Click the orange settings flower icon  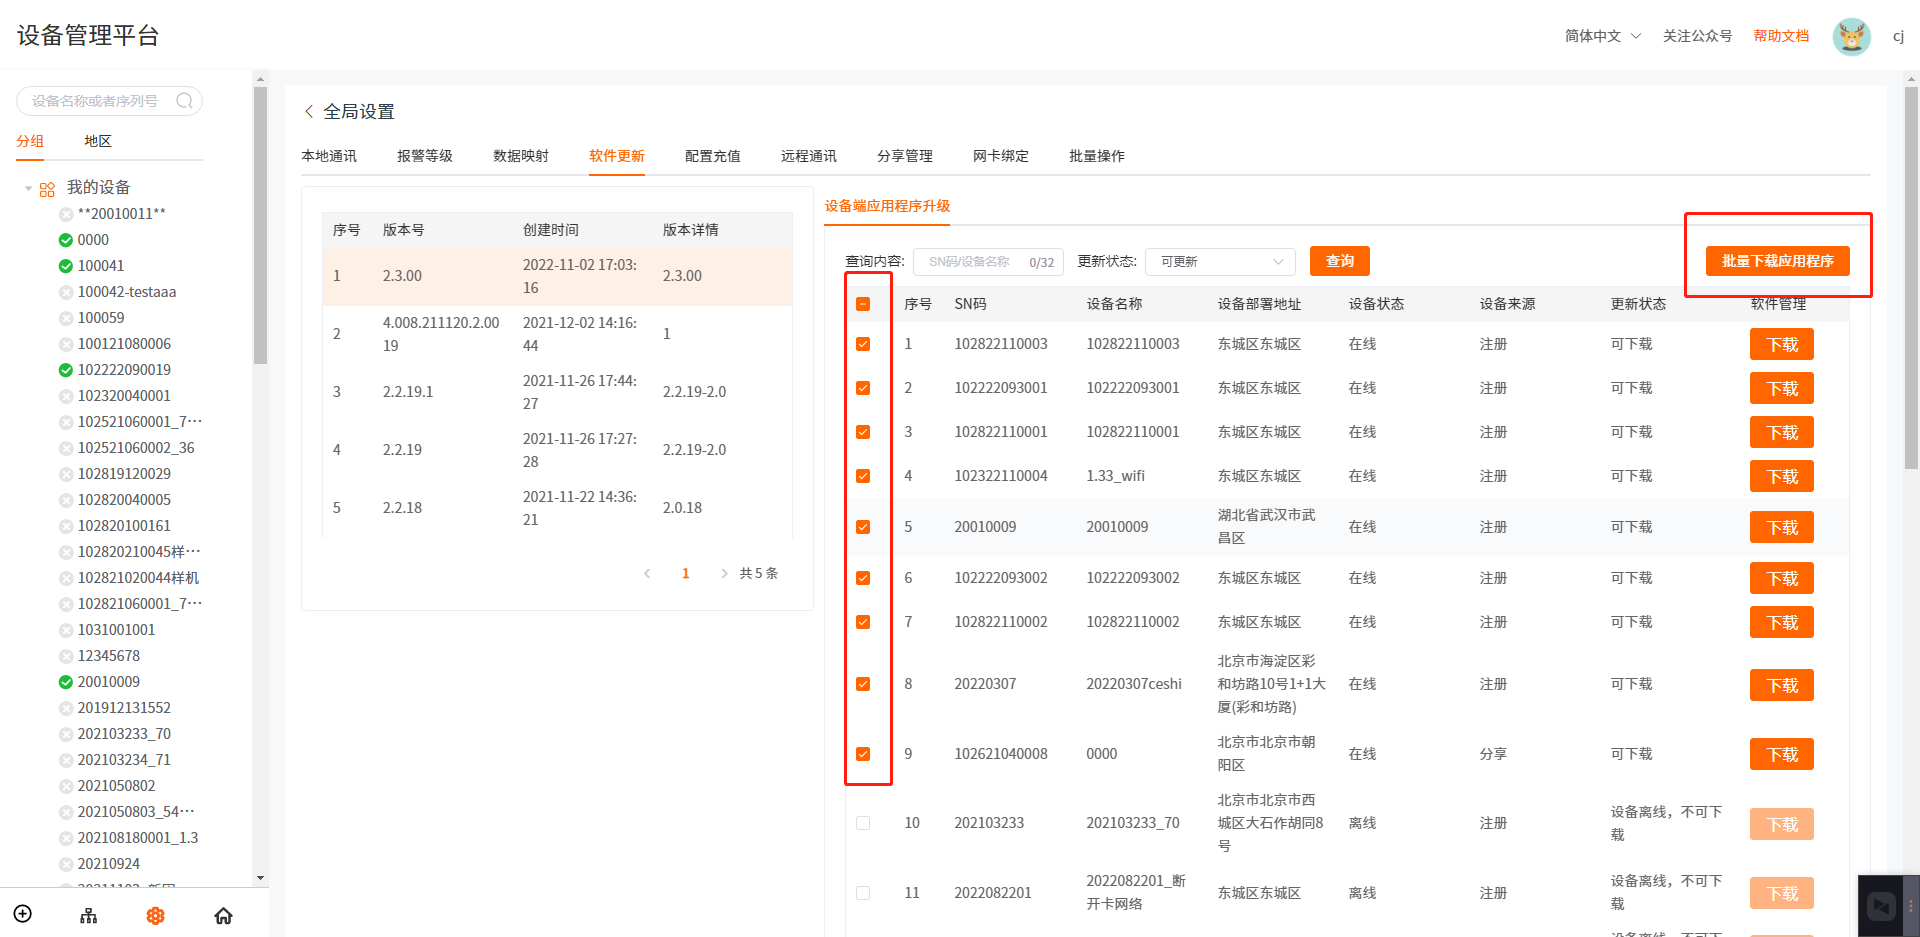point(155,915)
